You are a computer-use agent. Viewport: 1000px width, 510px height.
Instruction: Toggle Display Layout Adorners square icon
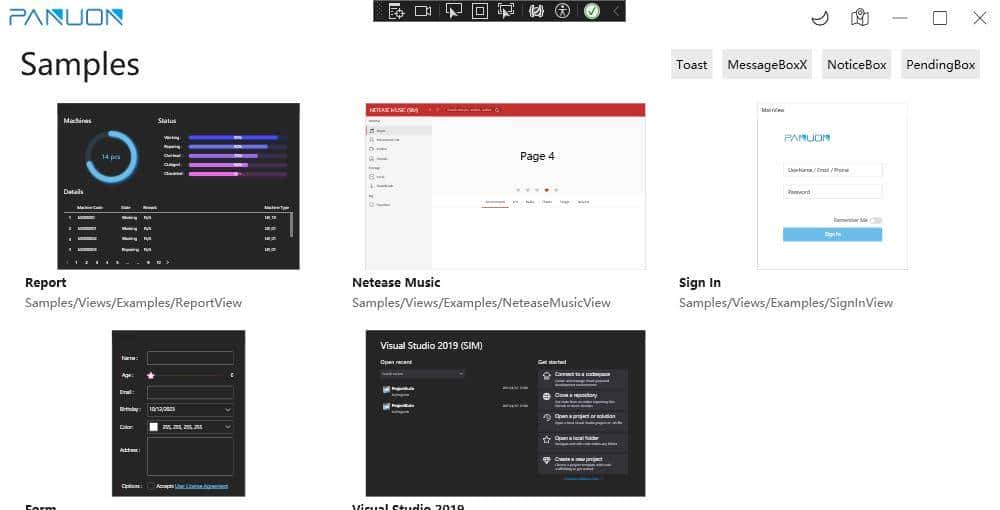(x=480, y=11)
